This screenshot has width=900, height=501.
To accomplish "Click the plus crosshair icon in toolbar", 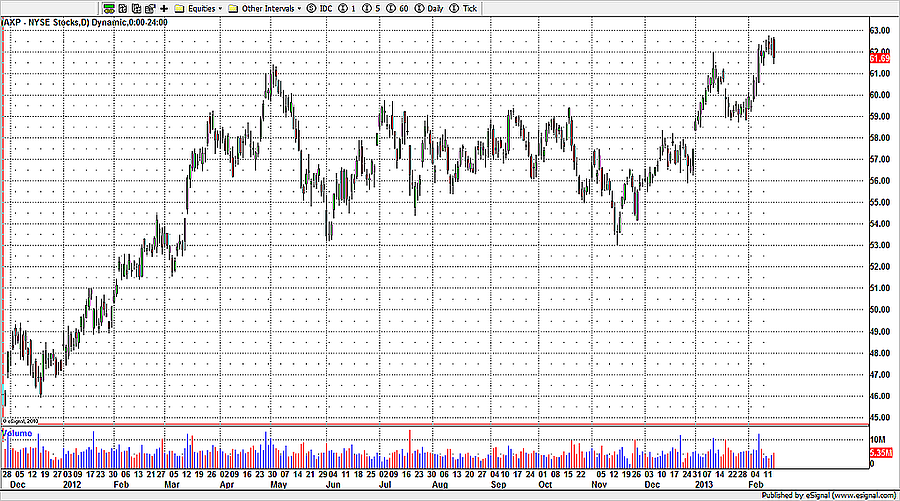I will click(164, 8).
